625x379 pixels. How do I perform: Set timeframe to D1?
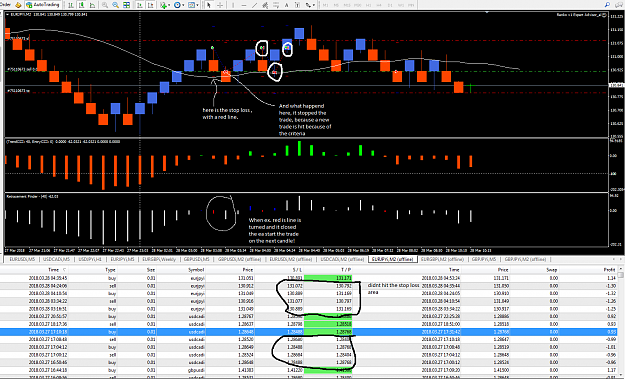(x=390, y=5)
